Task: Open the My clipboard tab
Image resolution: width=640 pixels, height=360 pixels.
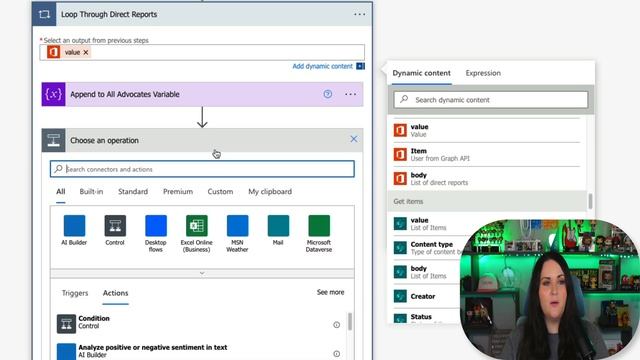Action: tap(270, 192)
